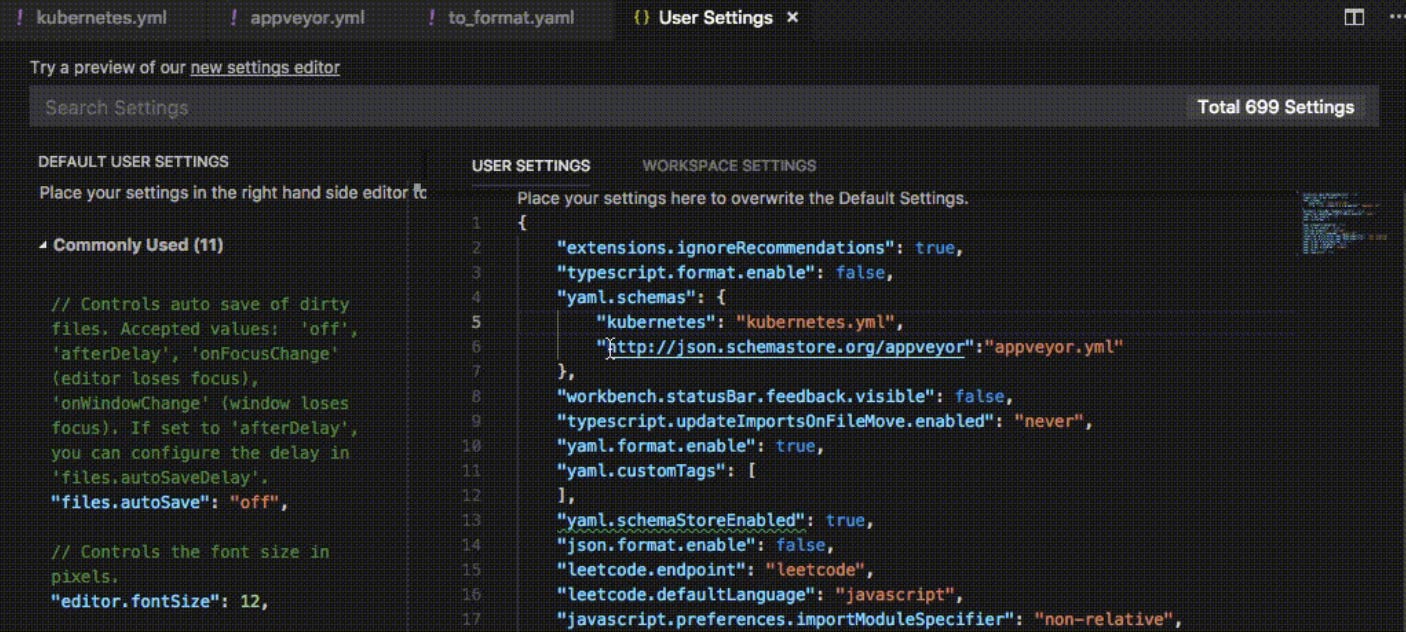Click the "leetcode.endpoint" setting line

point(715,570)
